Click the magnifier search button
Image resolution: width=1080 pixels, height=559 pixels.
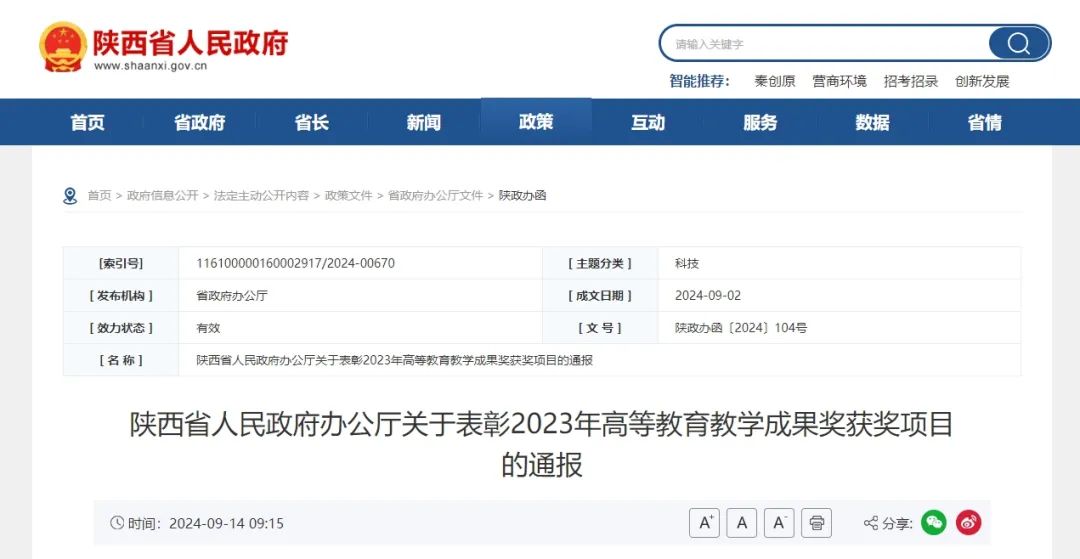[1019, 44]
